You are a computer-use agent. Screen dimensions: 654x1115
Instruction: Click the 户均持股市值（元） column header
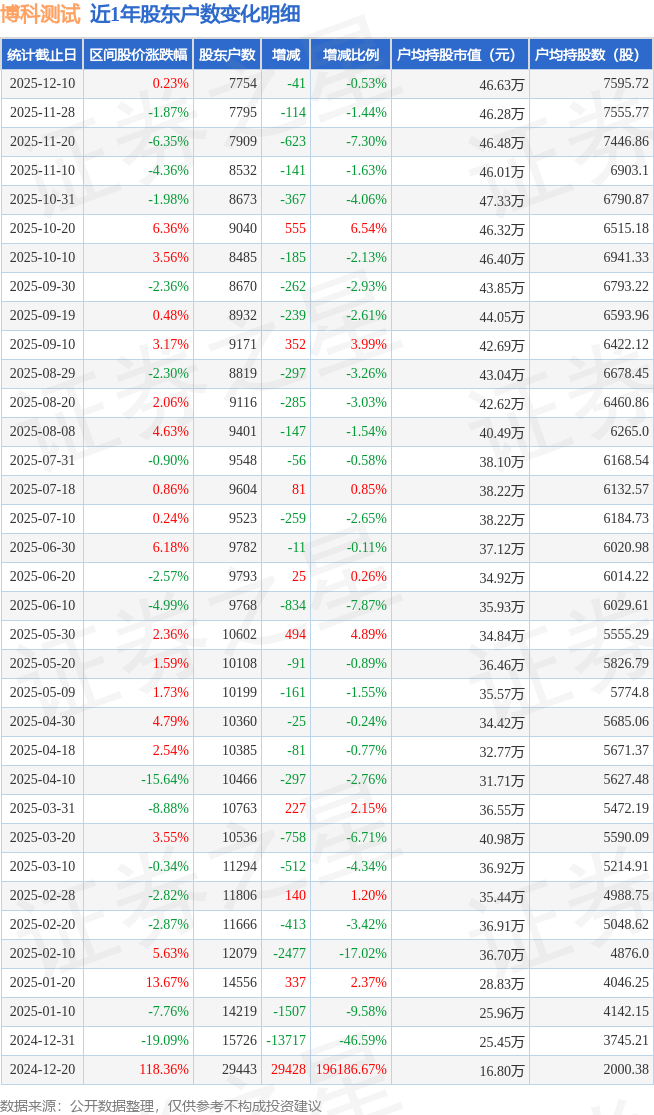pyautogui.click(x=459, y=55)
